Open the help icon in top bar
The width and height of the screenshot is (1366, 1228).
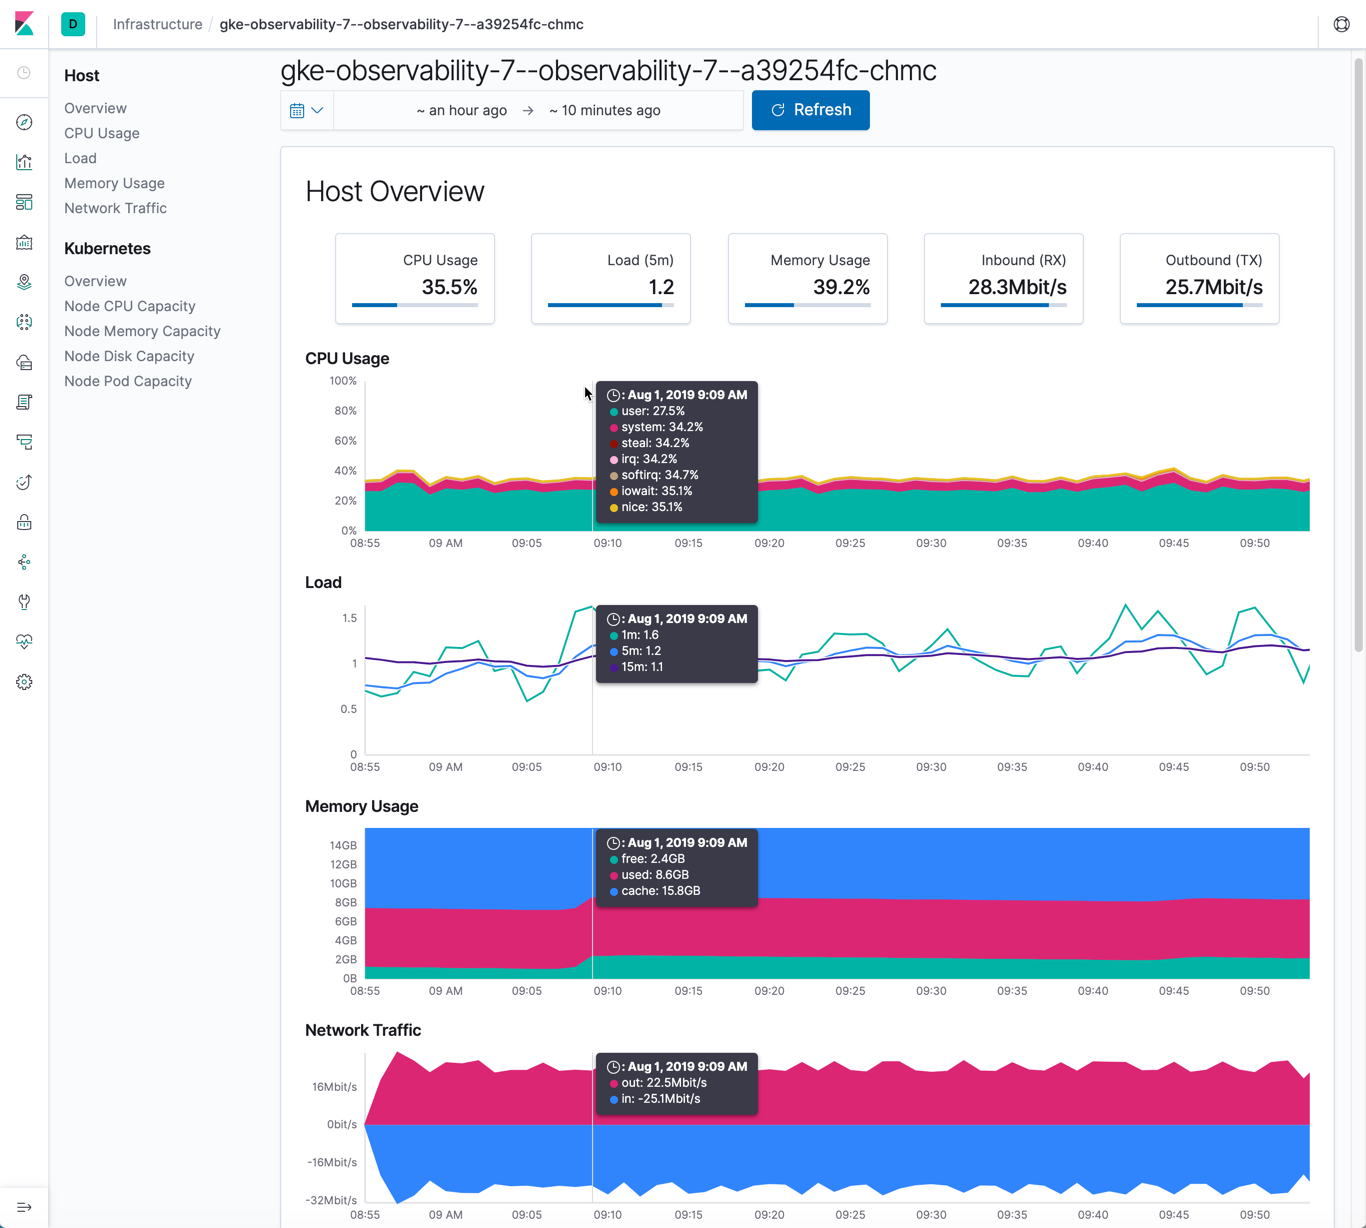coord(1341,23)
